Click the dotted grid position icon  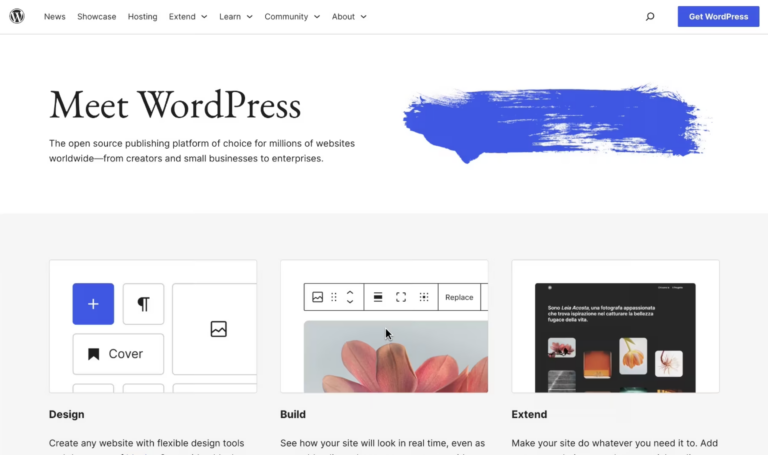424,297
